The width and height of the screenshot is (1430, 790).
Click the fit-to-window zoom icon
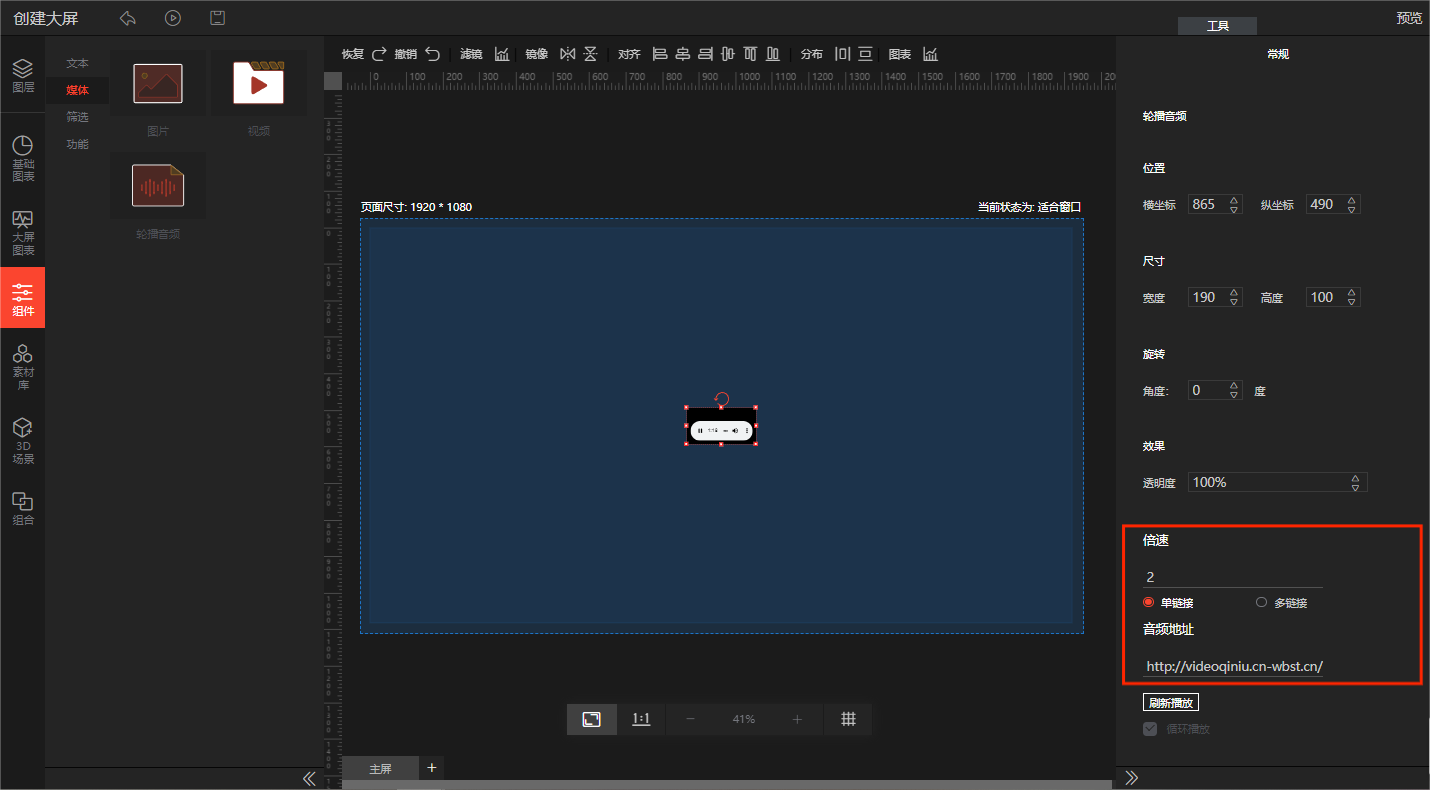[x=592, y=719]
